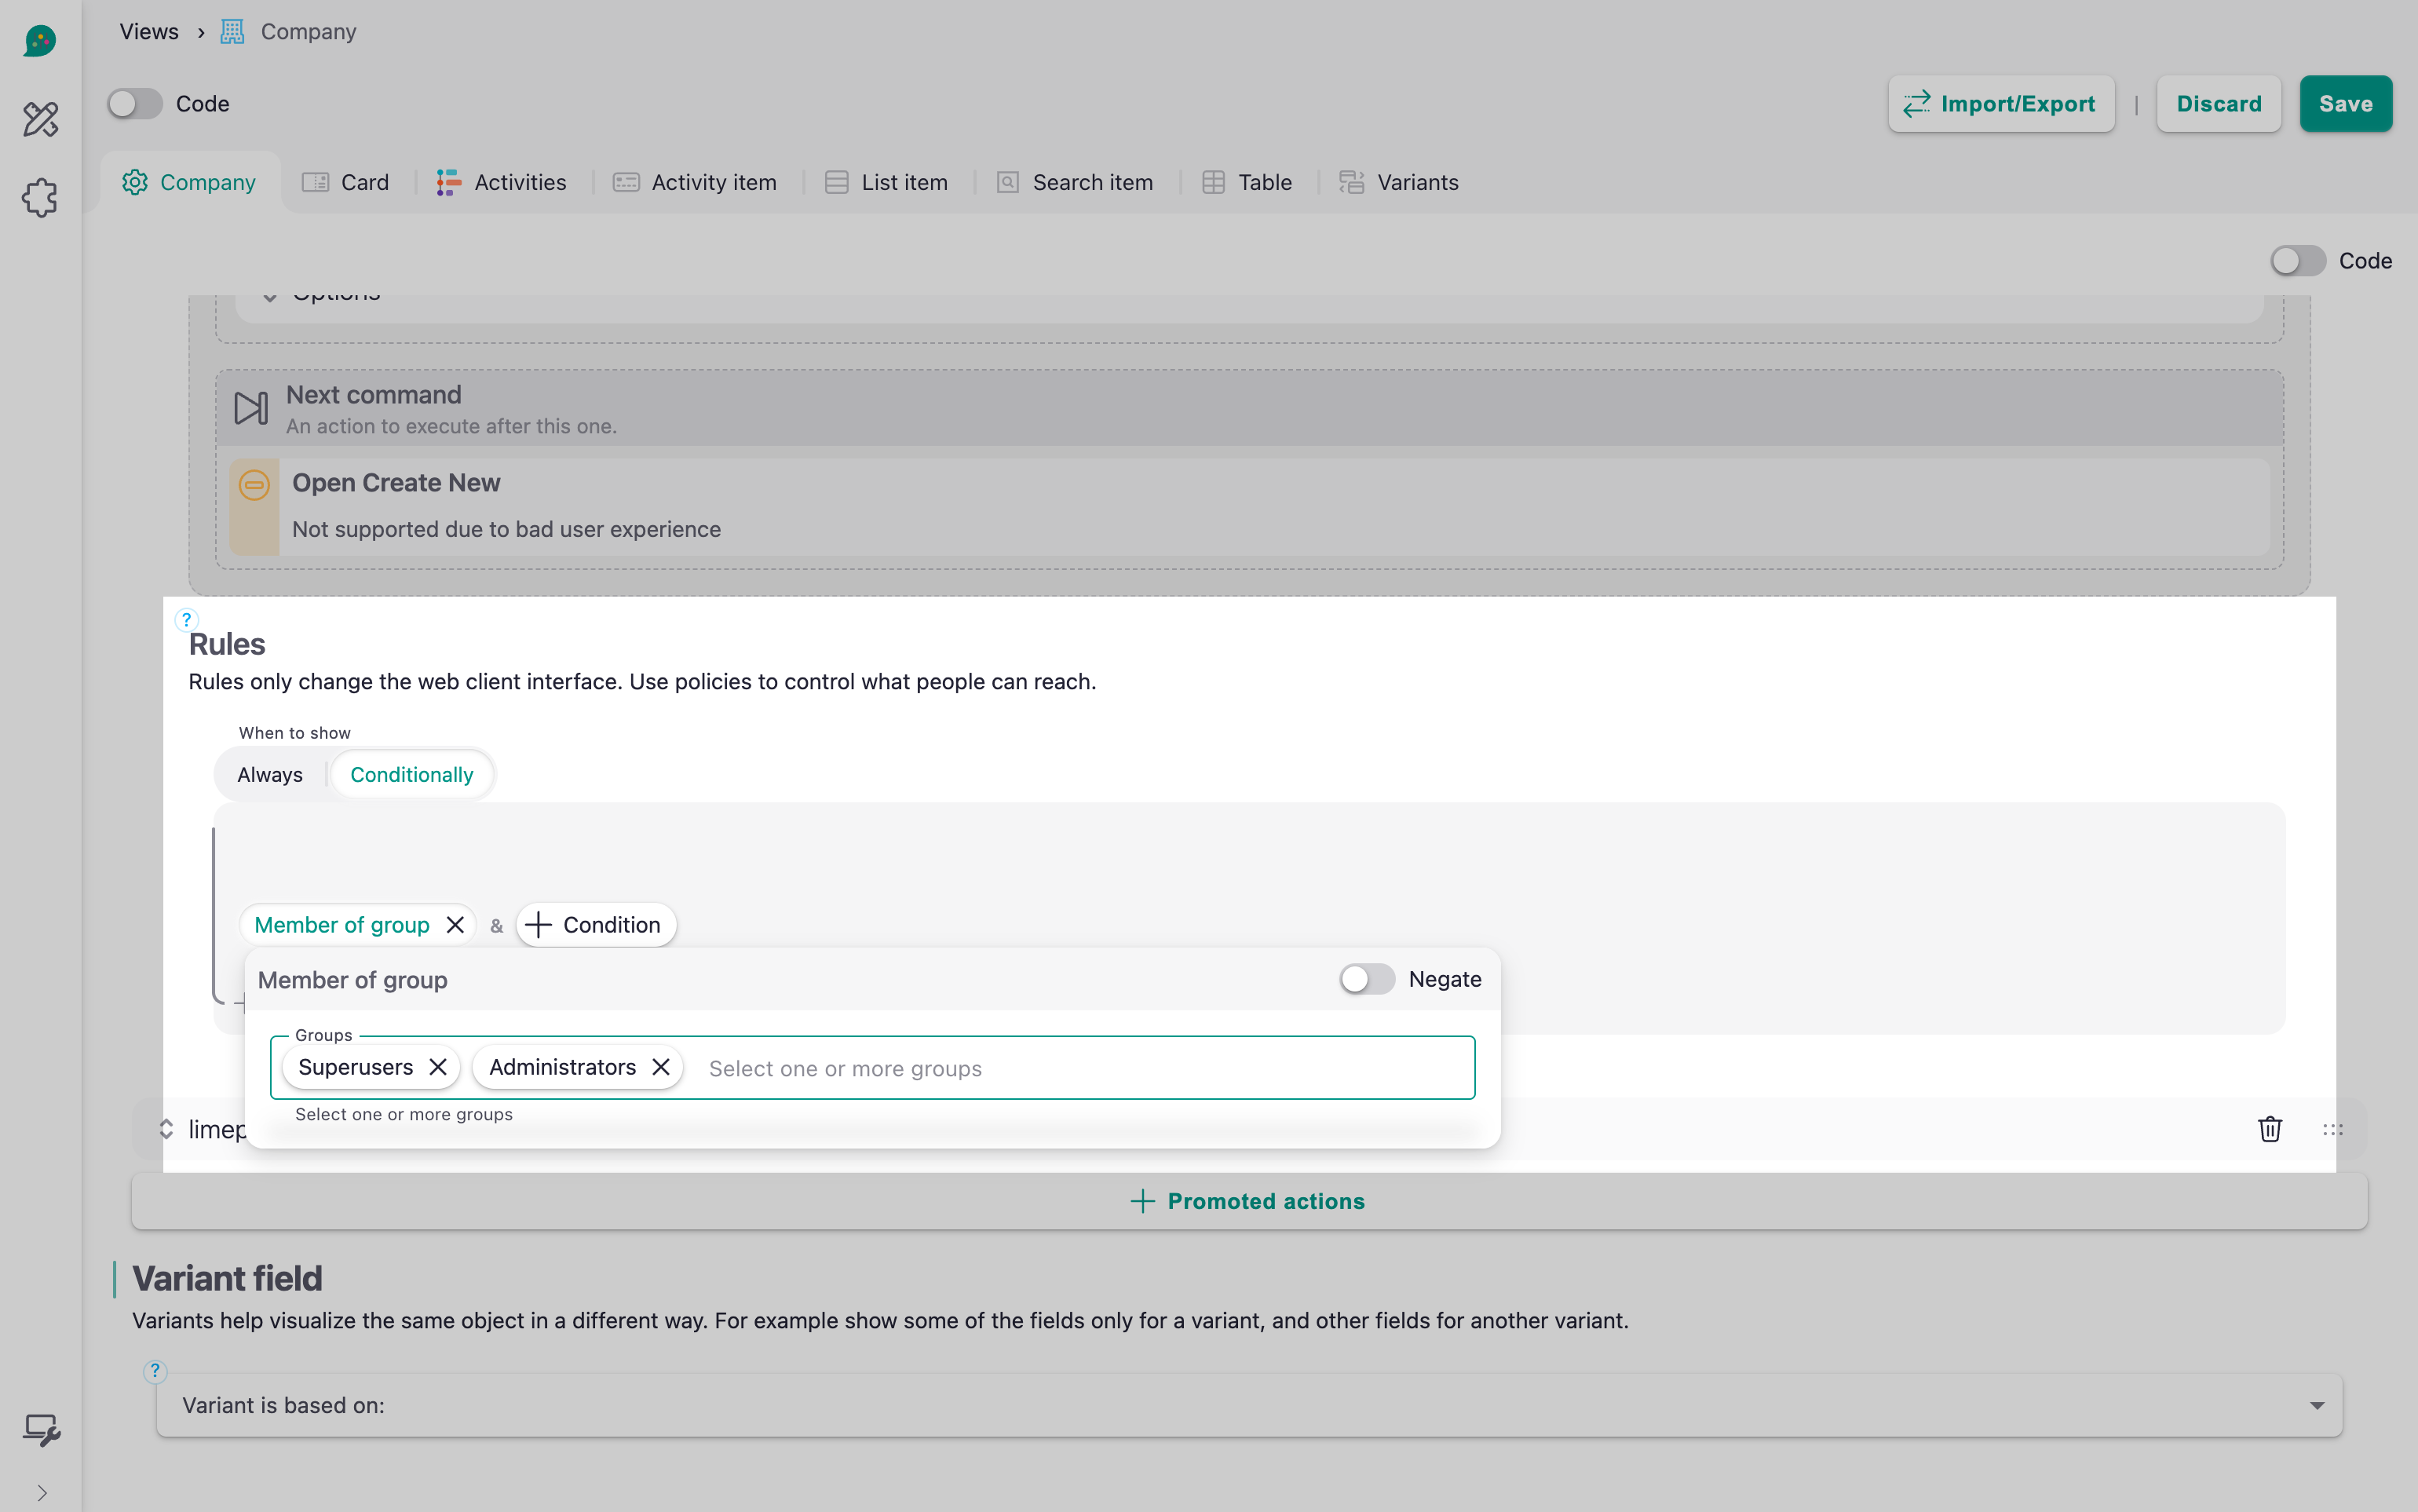Remove the Superusers group chip

pyautogui.click(x=438, y=1067)
